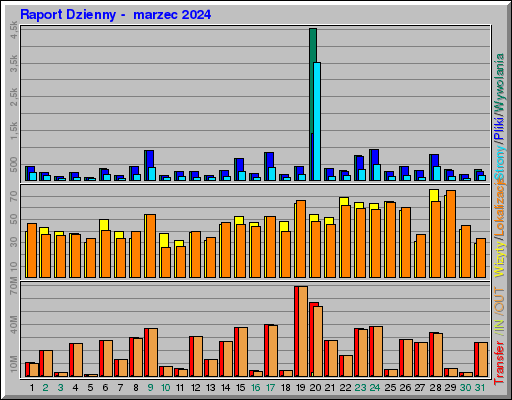Click day label 16 on x-axis
Screen dimensions: 512x400
tap(255, 388)
